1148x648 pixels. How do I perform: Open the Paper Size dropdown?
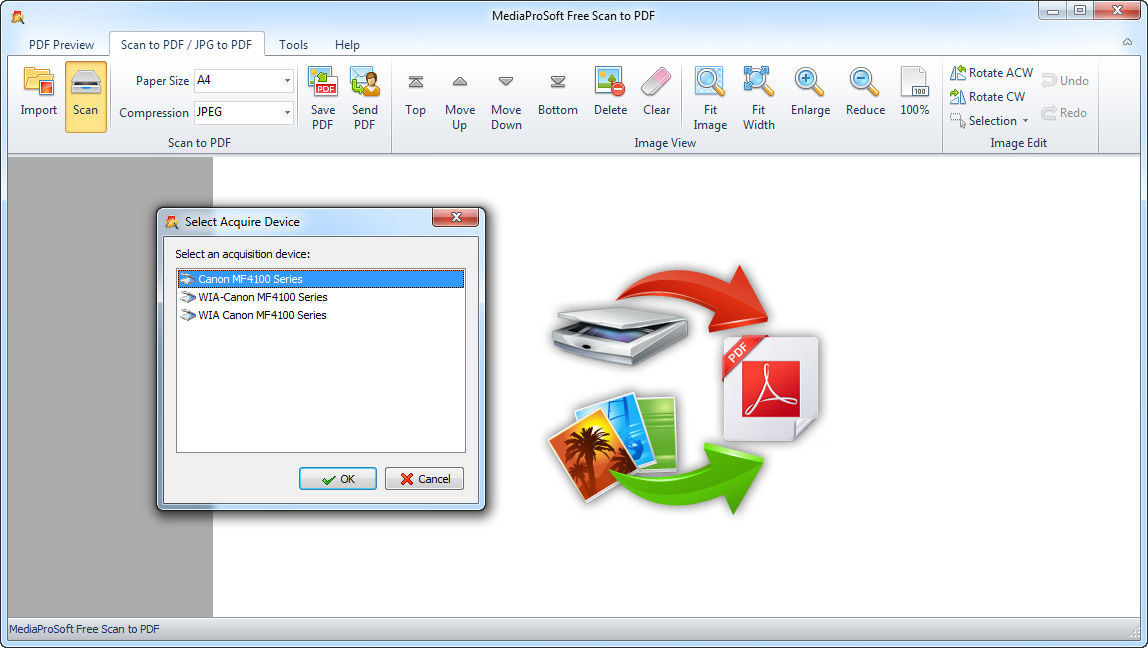click(287, 81)
